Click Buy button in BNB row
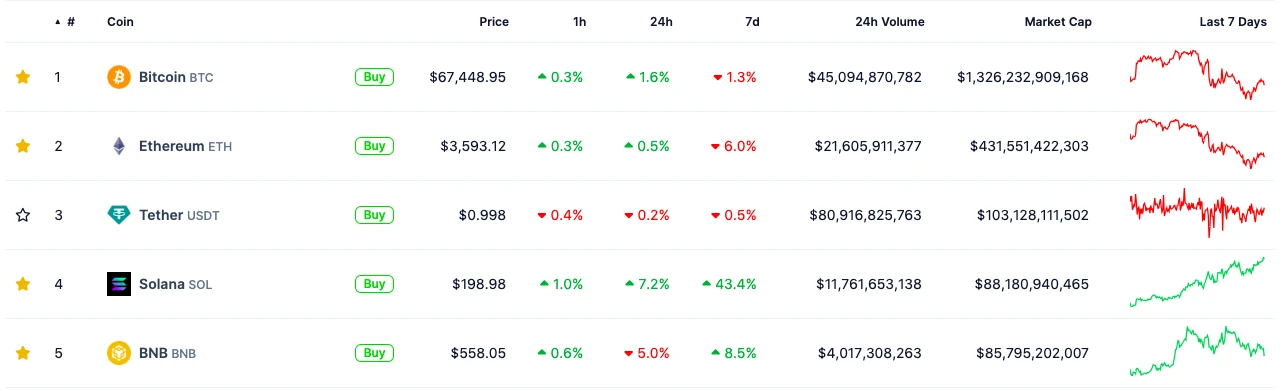This screenshot has width=1287, height=391. pyautogui.click(x=374, y=353)
